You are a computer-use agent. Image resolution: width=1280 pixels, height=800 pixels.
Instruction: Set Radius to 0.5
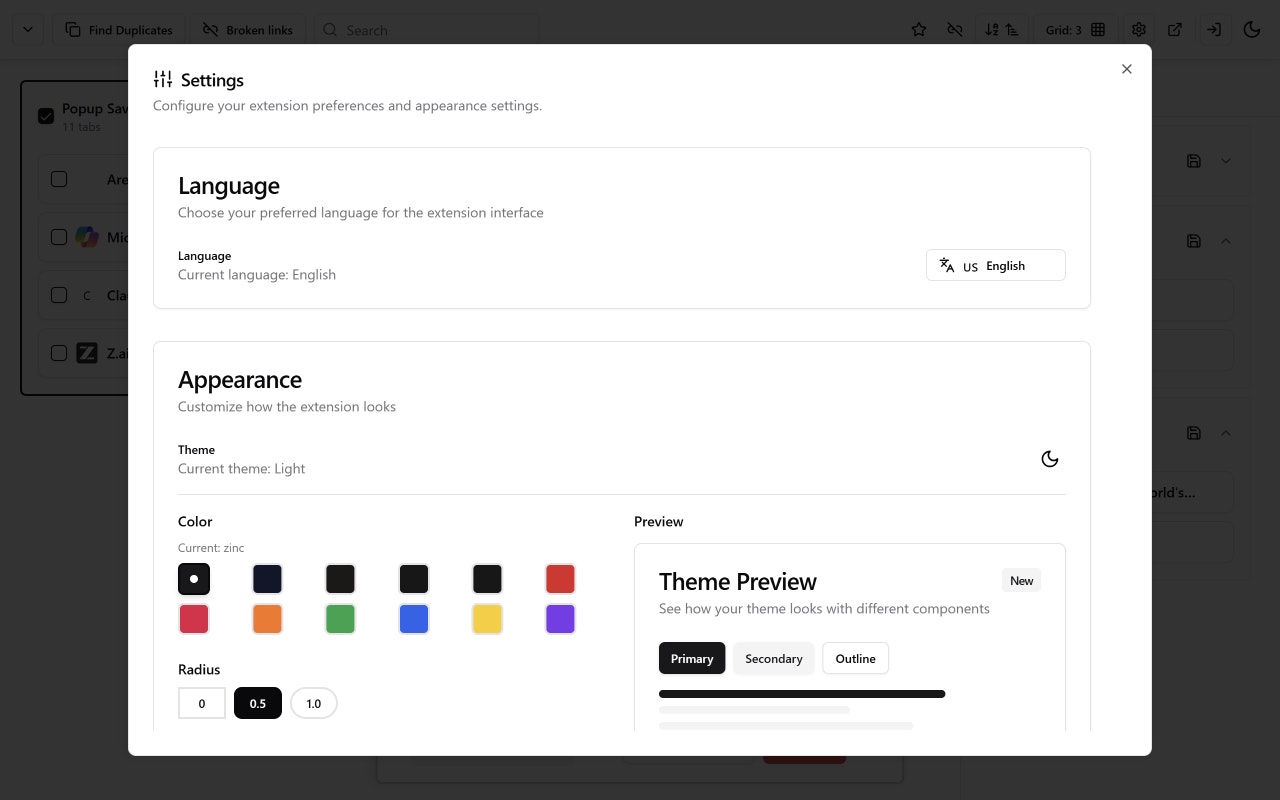coord(258,703)
